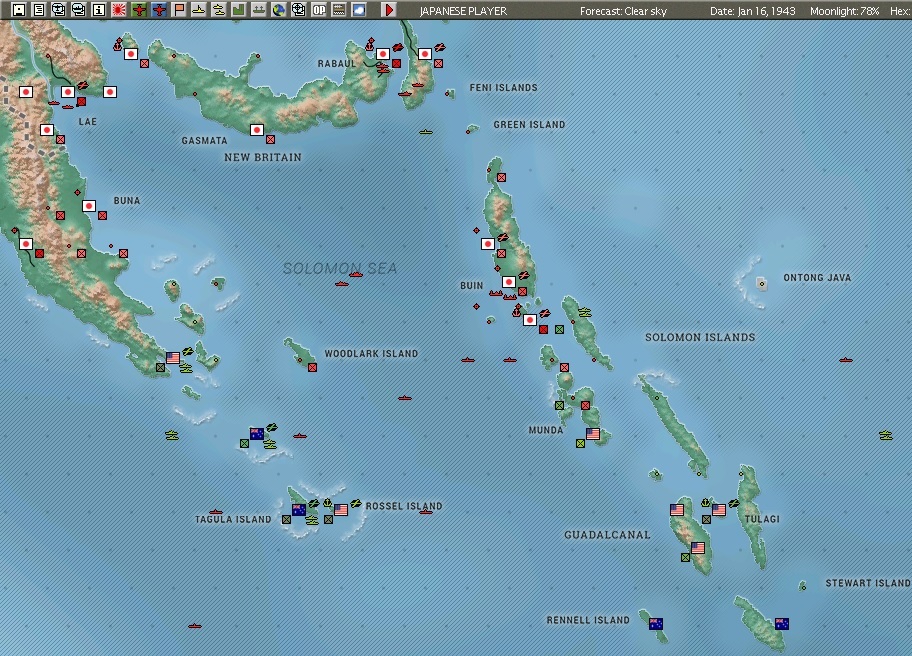The height and width of the screenshot is (656, 912).
Task: Click the NEW BRITAIN map label
Action: pos(263,157)
